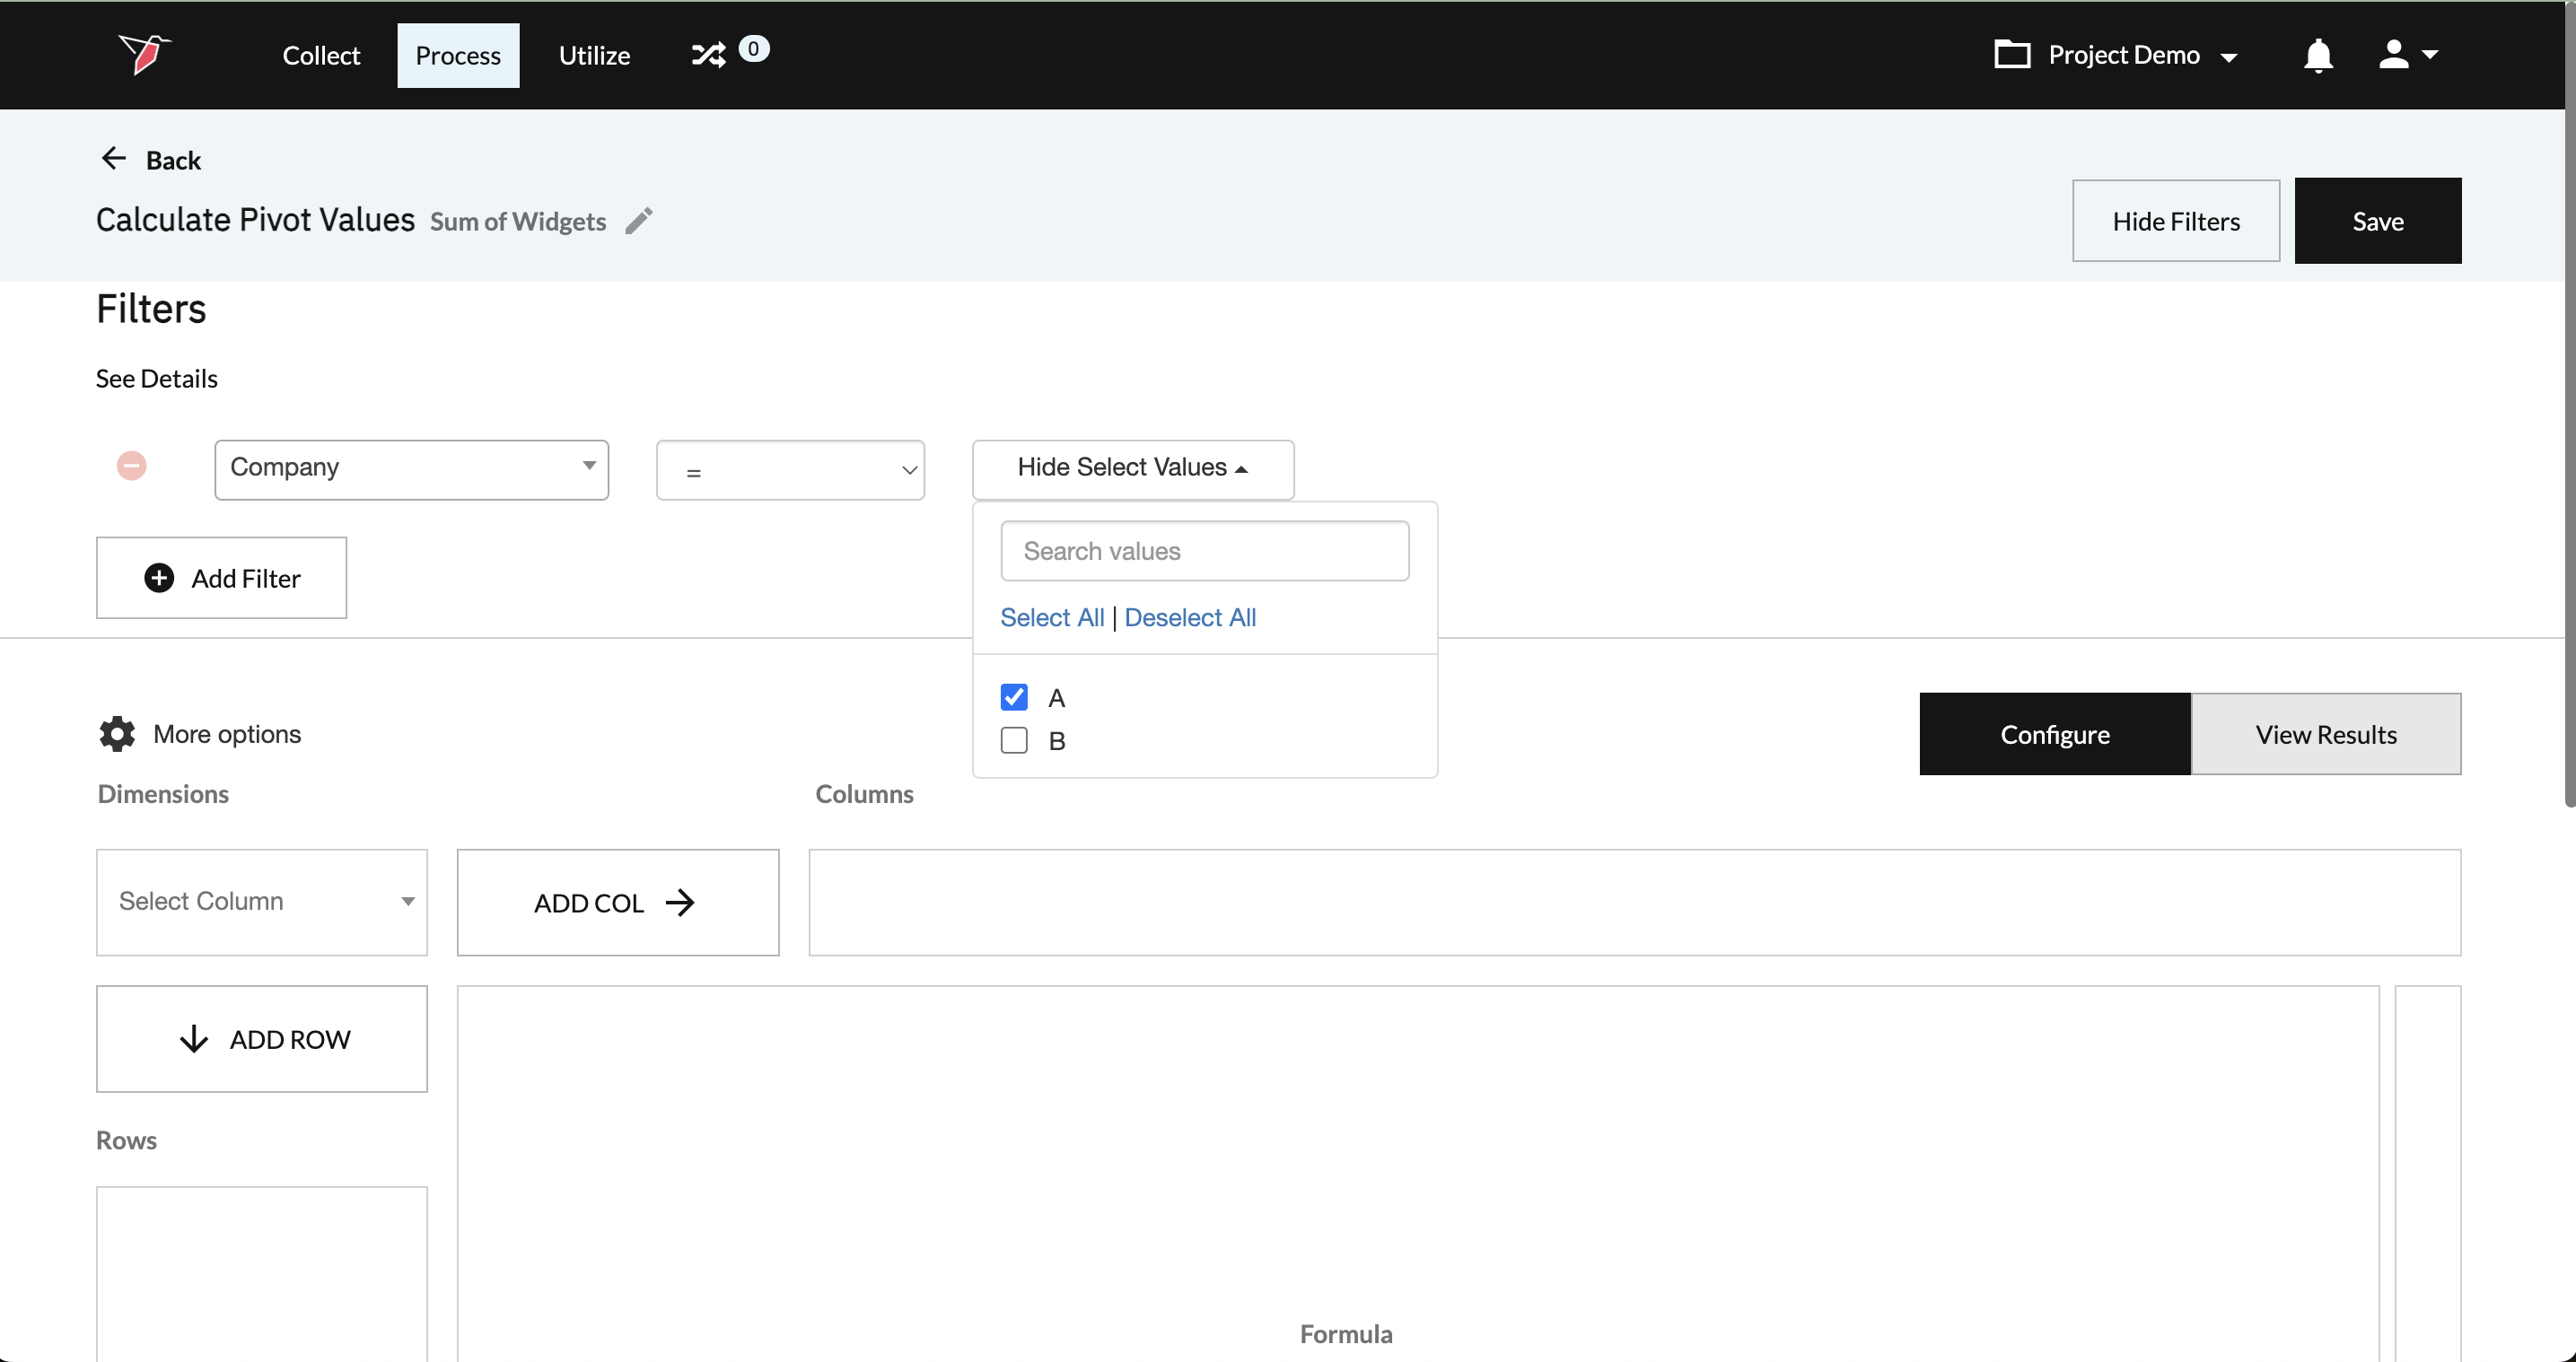Open the notifications bell
2576x1362 pixels.
pyautogui.click(x=2317, y=55)
